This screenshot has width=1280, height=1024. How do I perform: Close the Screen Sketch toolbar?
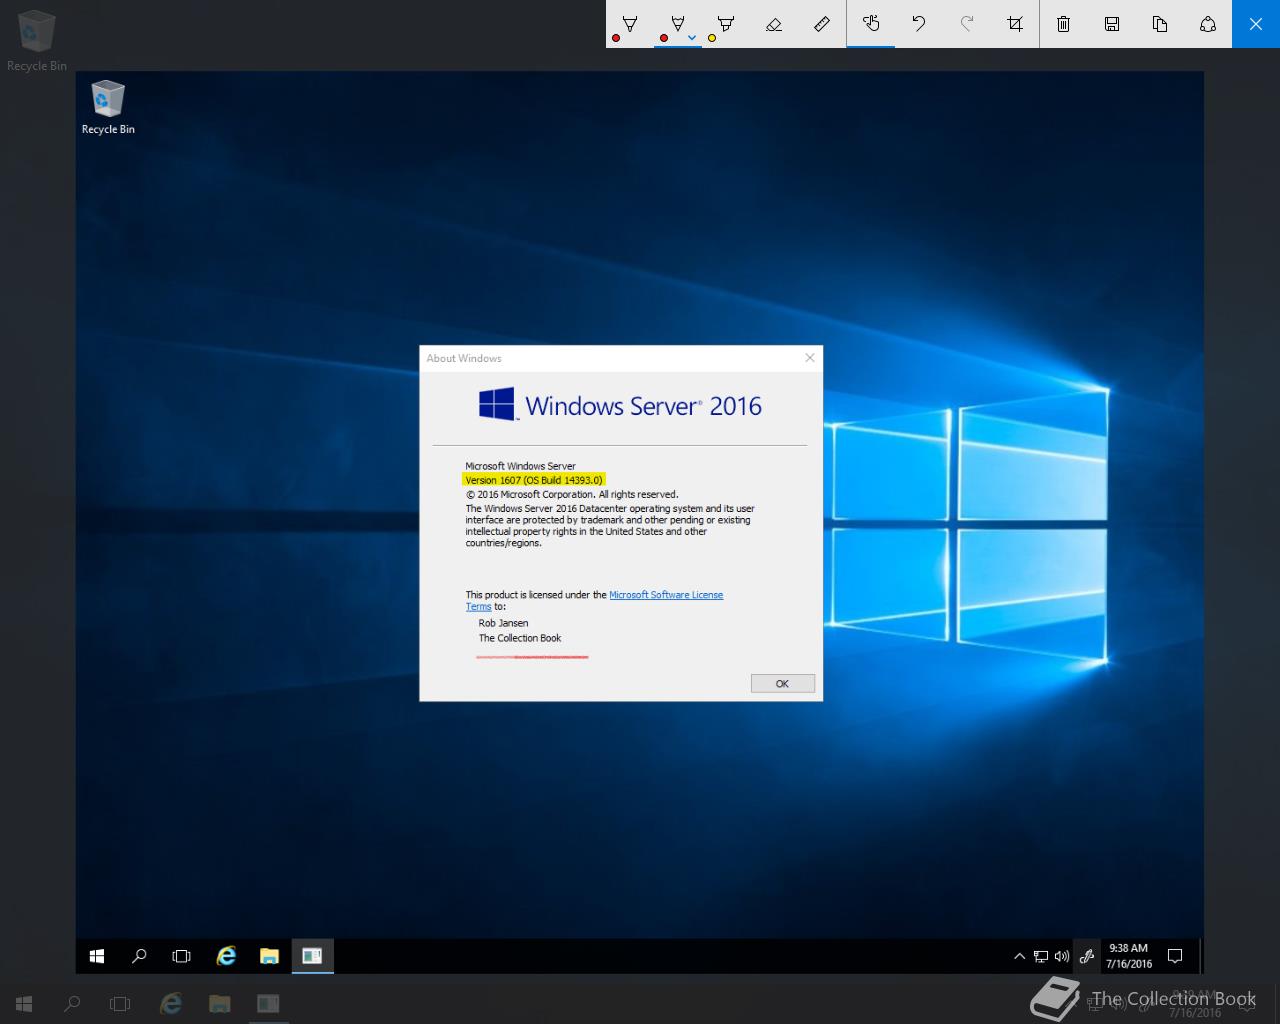point(1256,24)
